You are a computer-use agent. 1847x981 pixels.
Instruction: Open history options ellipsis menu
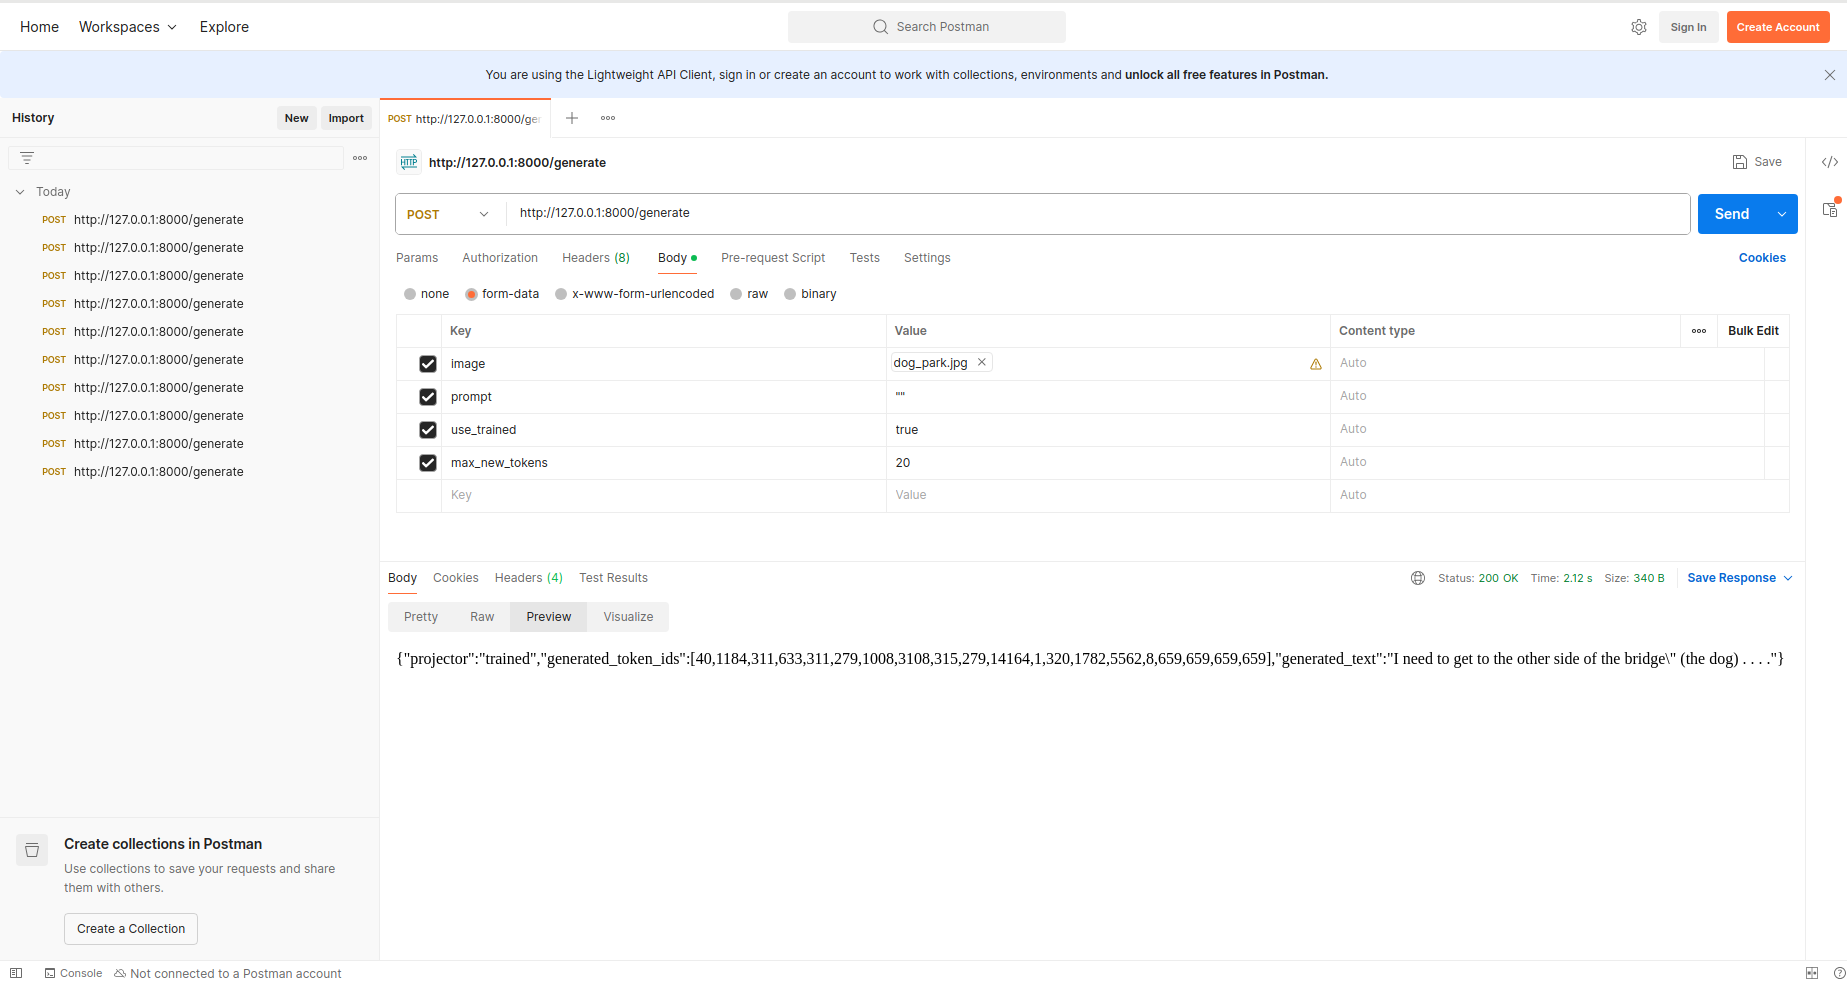pos(360,158)
